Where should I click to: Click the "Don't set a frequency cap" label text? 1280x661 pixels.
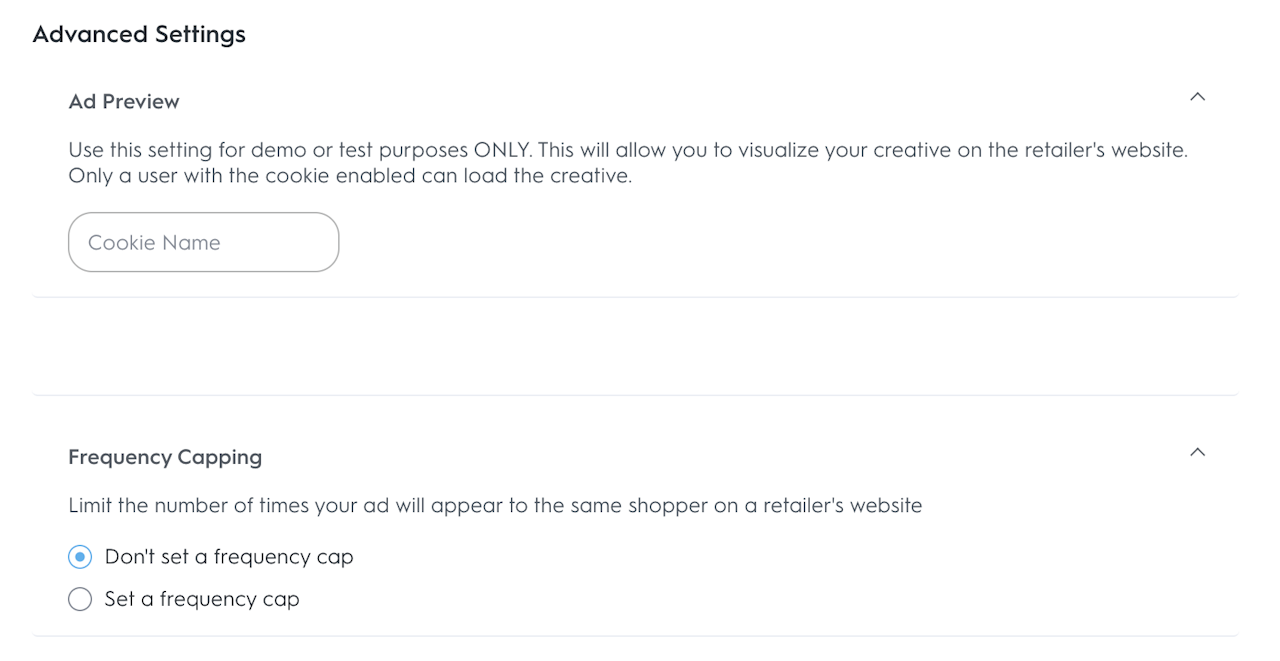(x=229, y=557)
